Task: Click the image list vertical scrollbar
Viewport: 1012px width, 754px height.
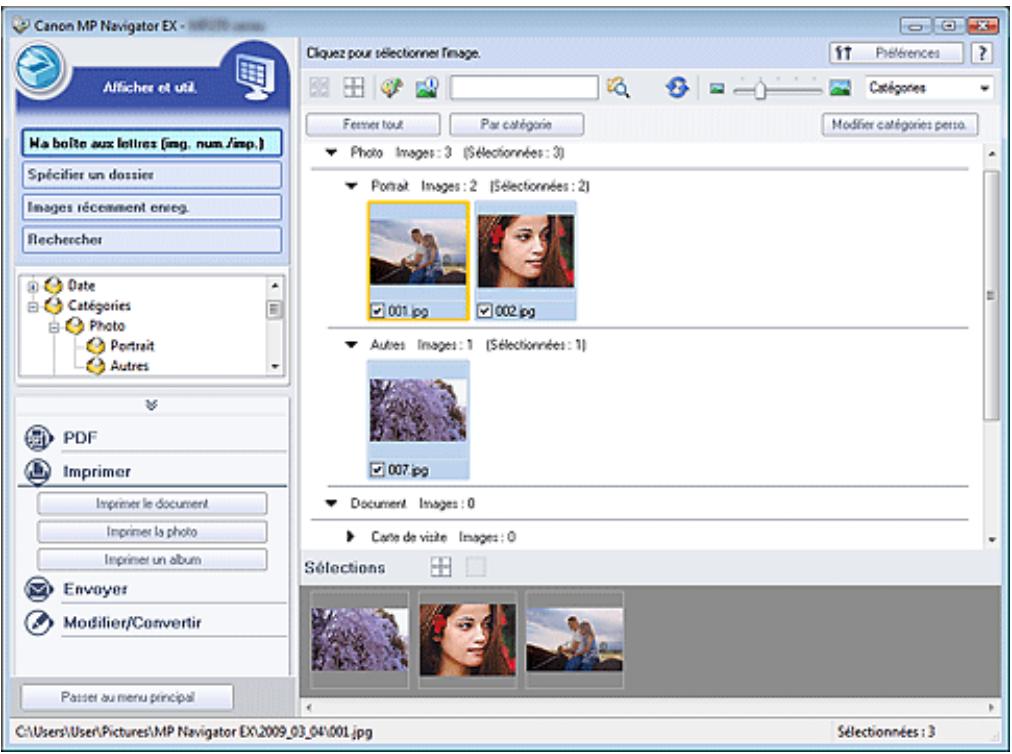Action: [x=991, y=295]
